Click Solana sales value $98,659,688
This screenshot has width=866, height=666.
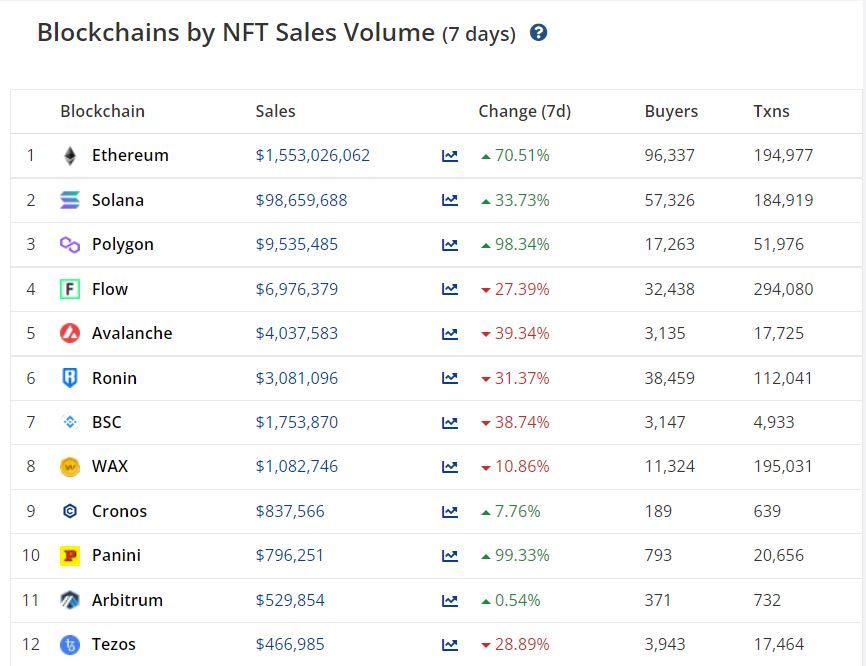pyautogui.click(x=301, y=200)
